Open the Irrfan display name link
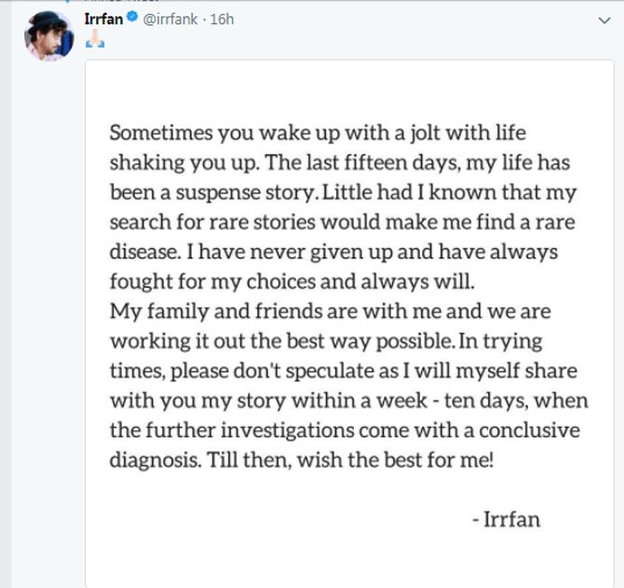This screenshot has width=624, height=588. [105, 20]
